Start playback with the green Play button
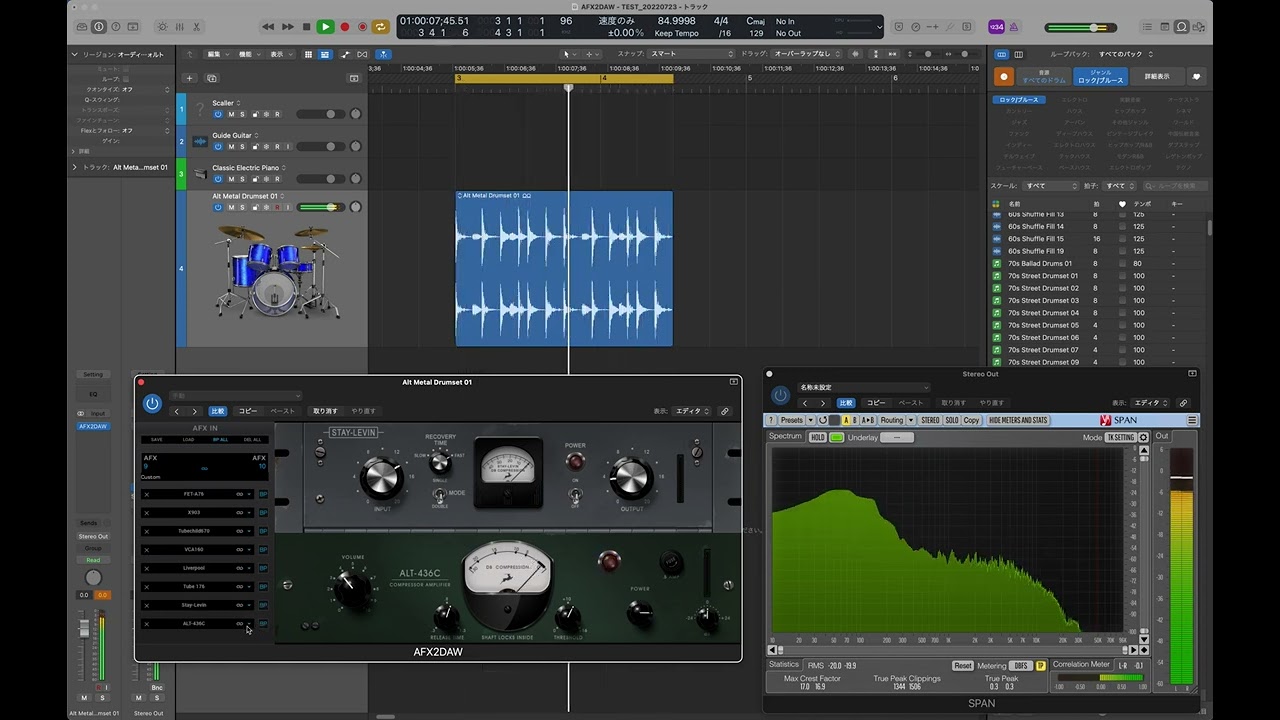The image size is (1280, 720). click(325, 27)
